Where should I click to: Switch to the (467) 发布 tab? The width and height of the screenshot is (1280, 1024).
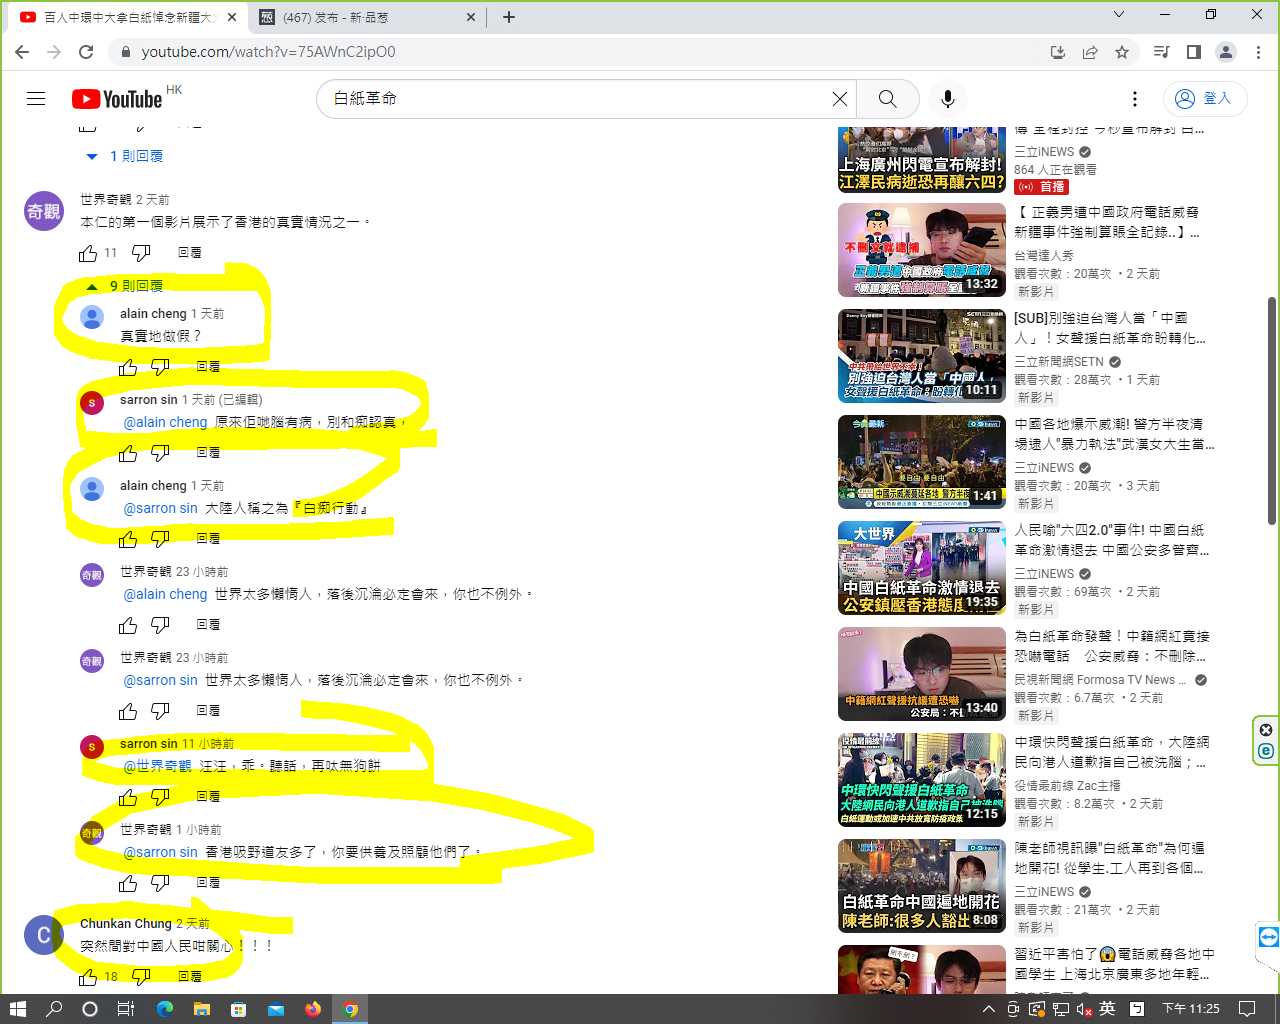365,17
